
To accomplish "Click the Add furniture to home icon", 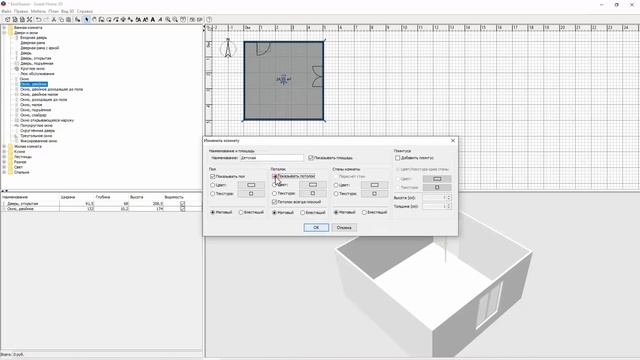I will click(x=78, y=19).
